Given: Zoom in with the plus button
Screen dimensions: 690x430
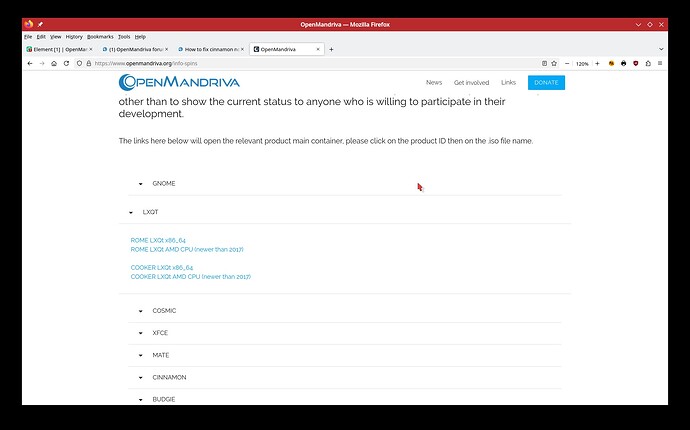Looking at the screenshot, I should pos(597,63).
